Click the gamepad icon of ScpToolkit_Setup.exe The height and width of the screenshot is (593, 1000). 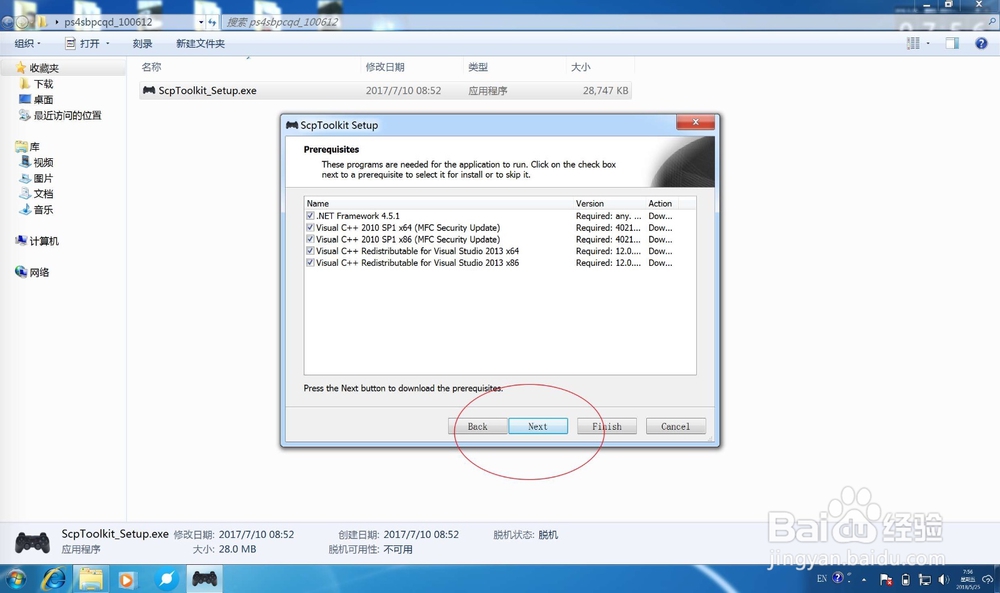pyautogui.click(x=149, y=91)
